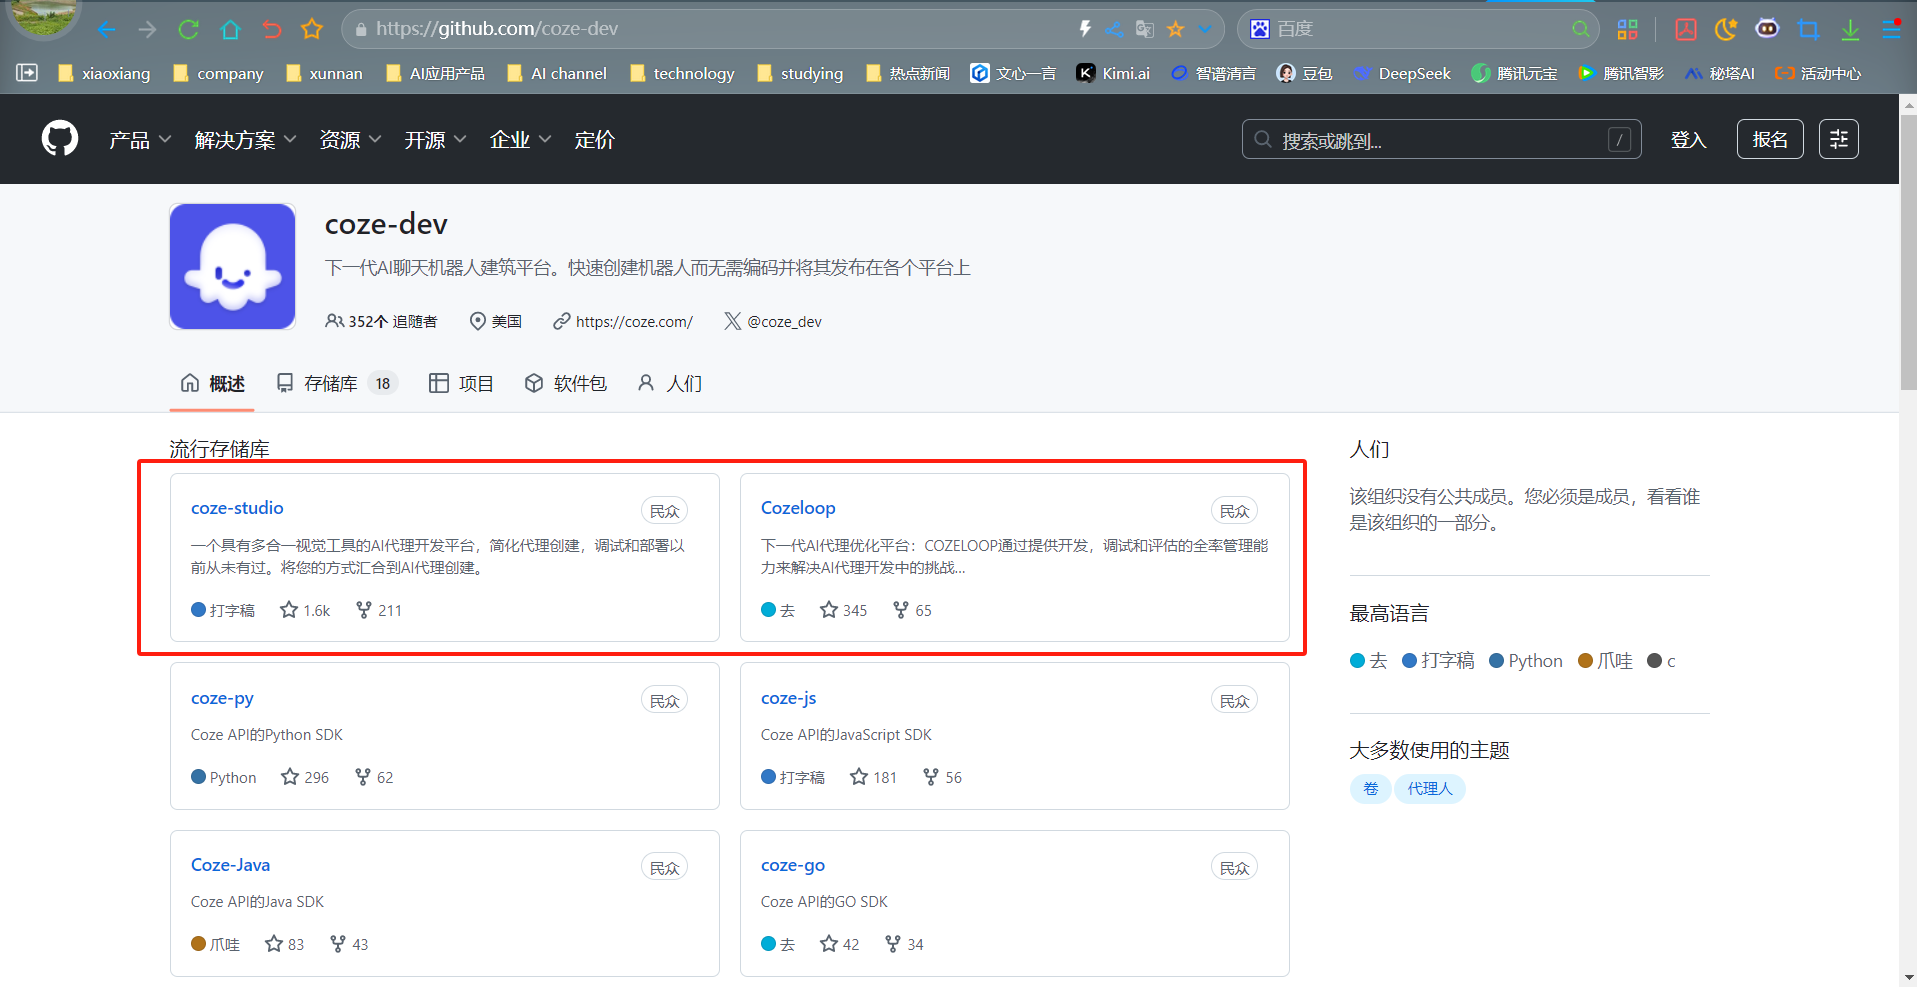Screen dimensions: 1917x987
Task: Click the orange star icon in address bar
Action: tap(1176, 29)
